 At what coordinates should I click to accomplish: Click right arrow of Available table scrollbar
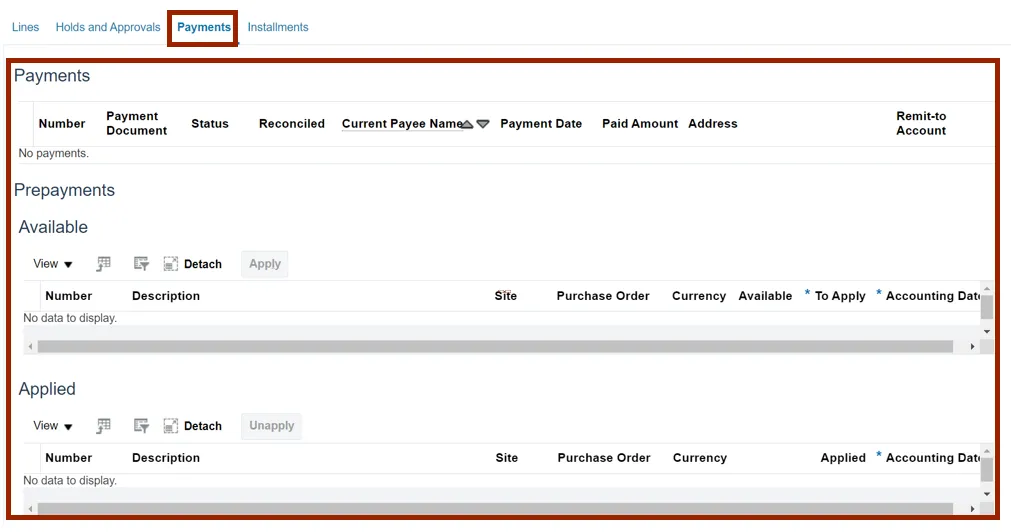click(x=972, y=347)
